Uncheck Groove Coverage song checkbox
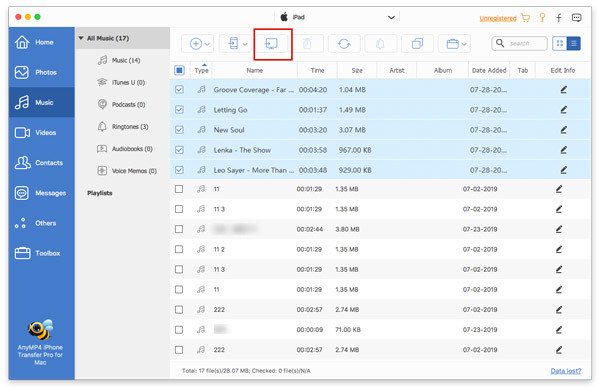The image size is (600, 390). [x=179, y=90]
